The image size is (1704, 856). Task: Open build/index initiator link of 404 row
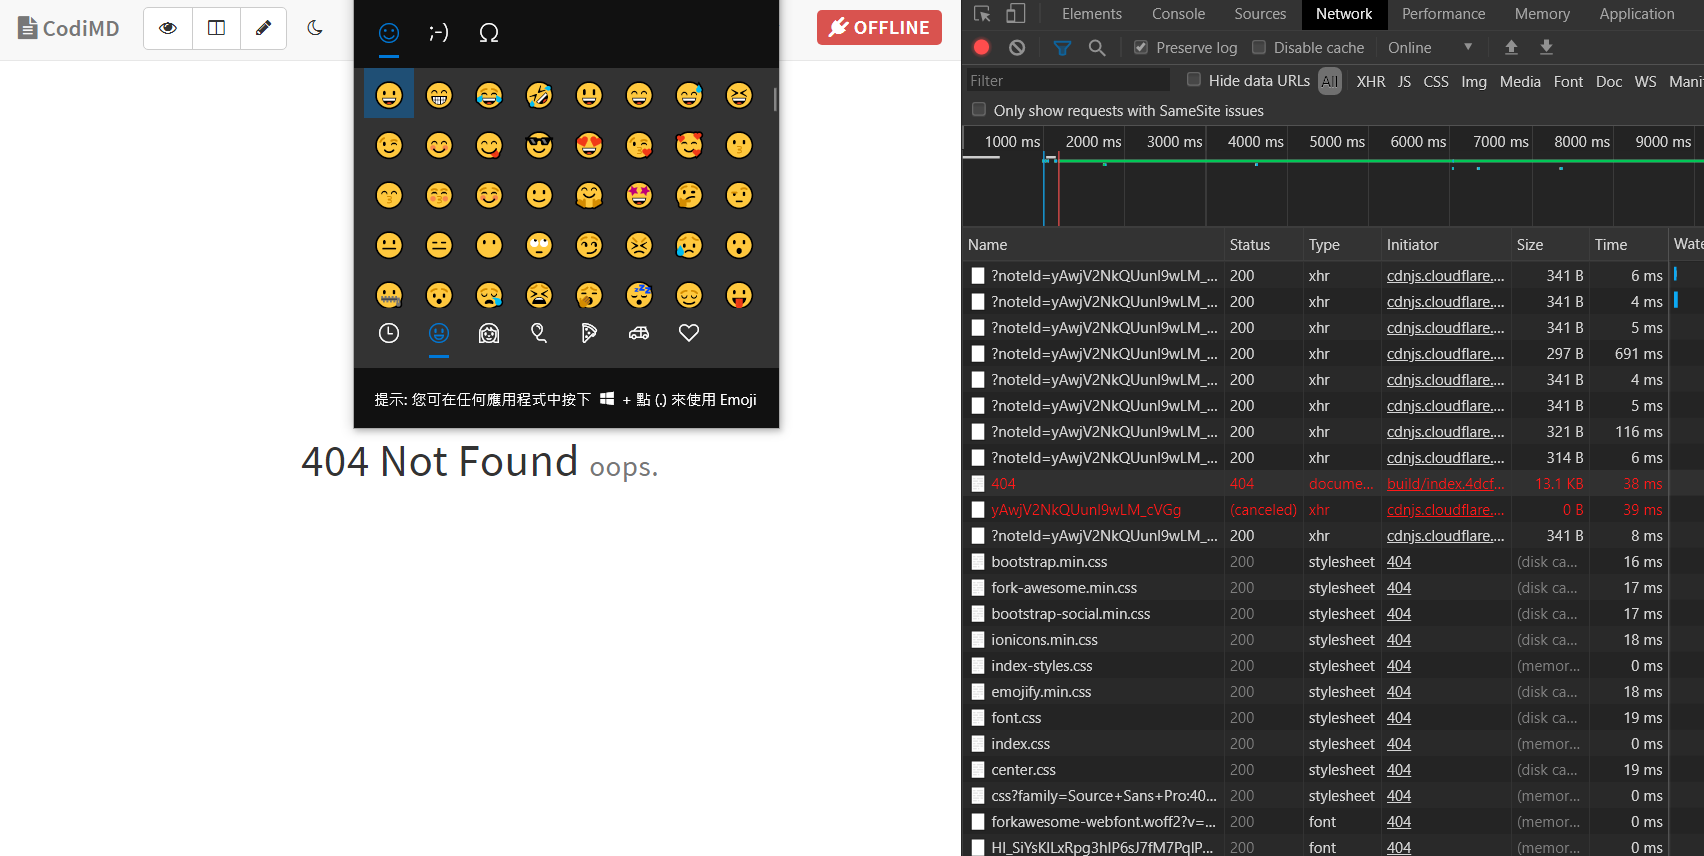(1445, 484)
